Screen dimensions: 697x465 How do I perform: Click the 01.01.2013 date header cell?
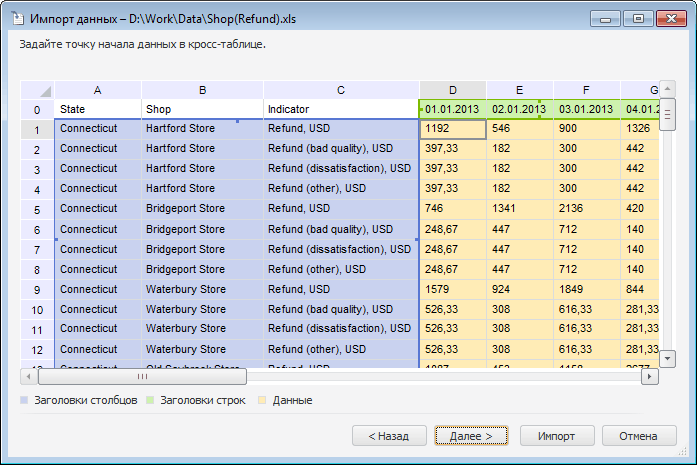pos(452,109)
